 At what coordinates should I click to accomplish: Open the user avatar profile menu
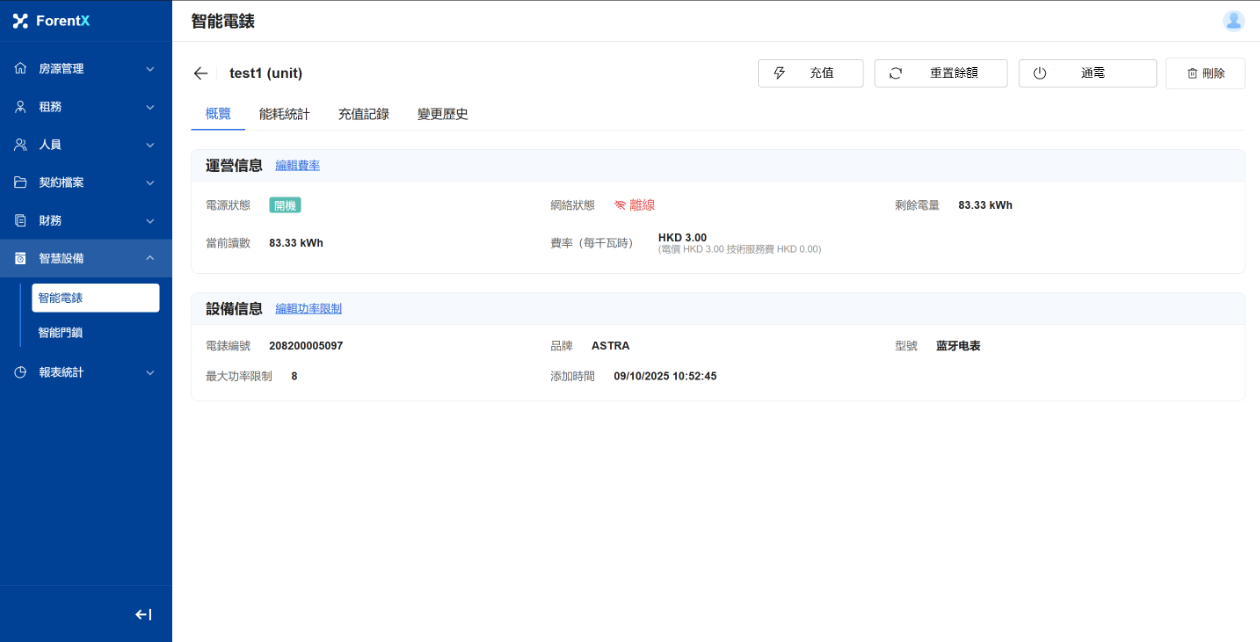[1233, 21]
